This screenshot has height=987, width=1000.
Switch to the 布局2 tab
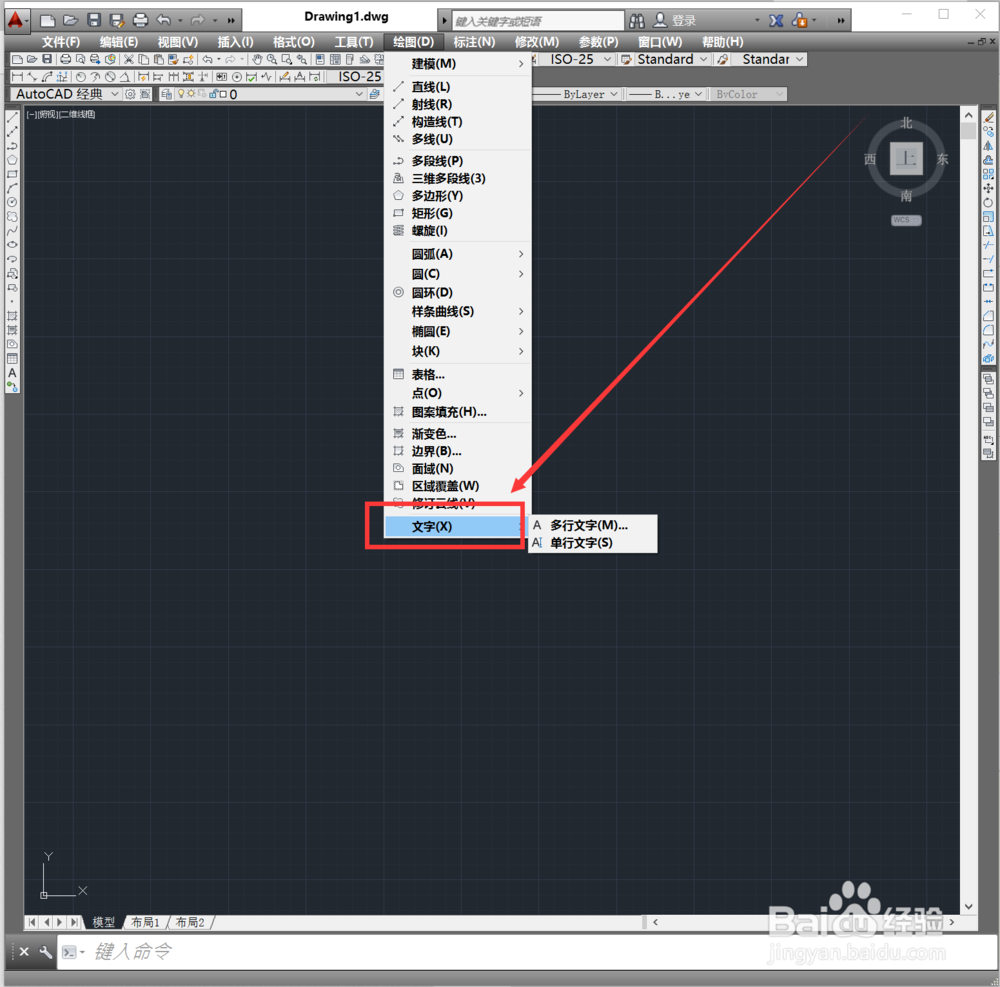190,922
